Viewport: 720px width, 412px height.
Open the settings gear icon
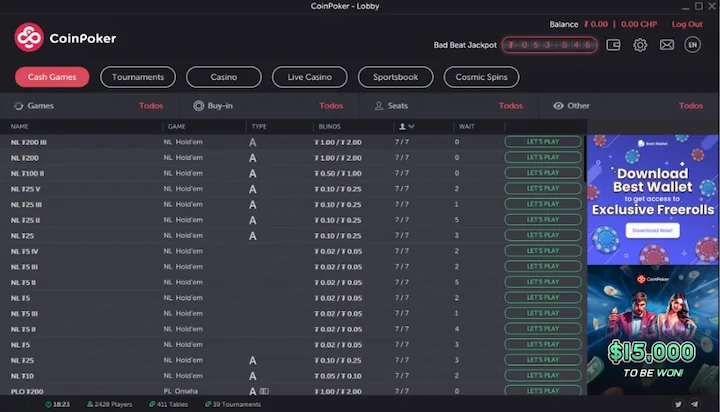click(x=640, y=45)
